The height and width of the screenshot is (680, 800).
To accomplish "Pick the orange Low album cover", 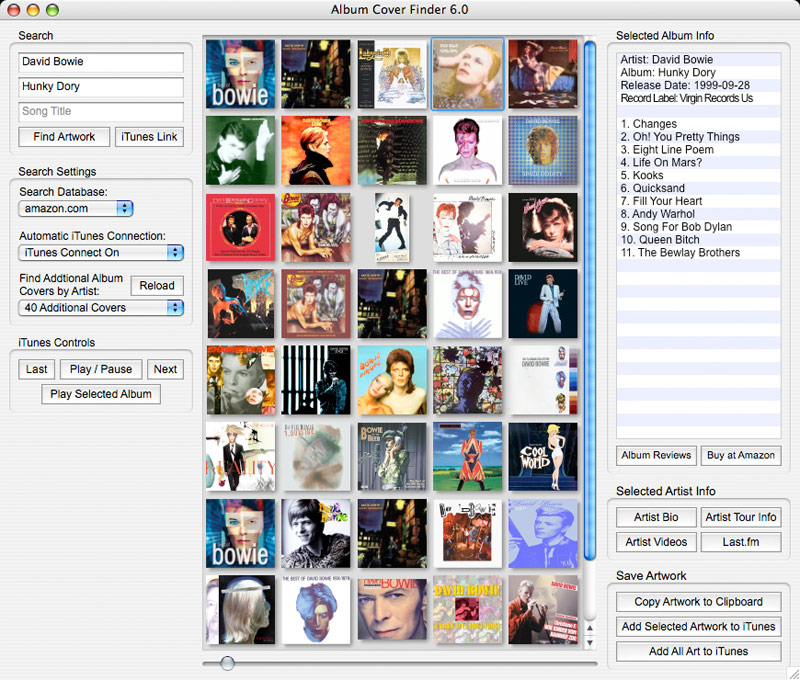I will (316, 150).
